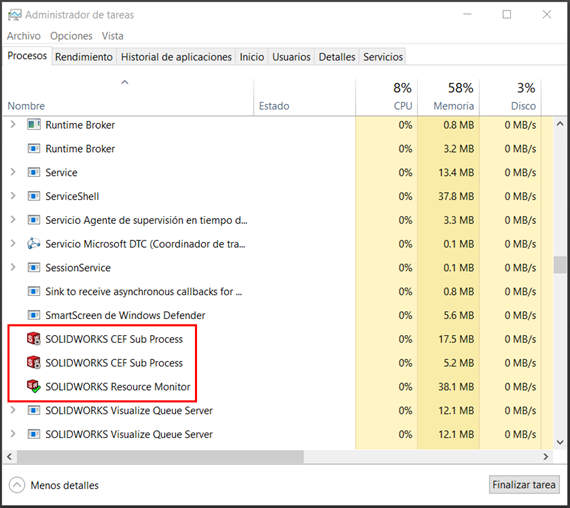Screen dimensions: 570x508
Task: Open the Archivo menu
Action: [x=24, y=36]
